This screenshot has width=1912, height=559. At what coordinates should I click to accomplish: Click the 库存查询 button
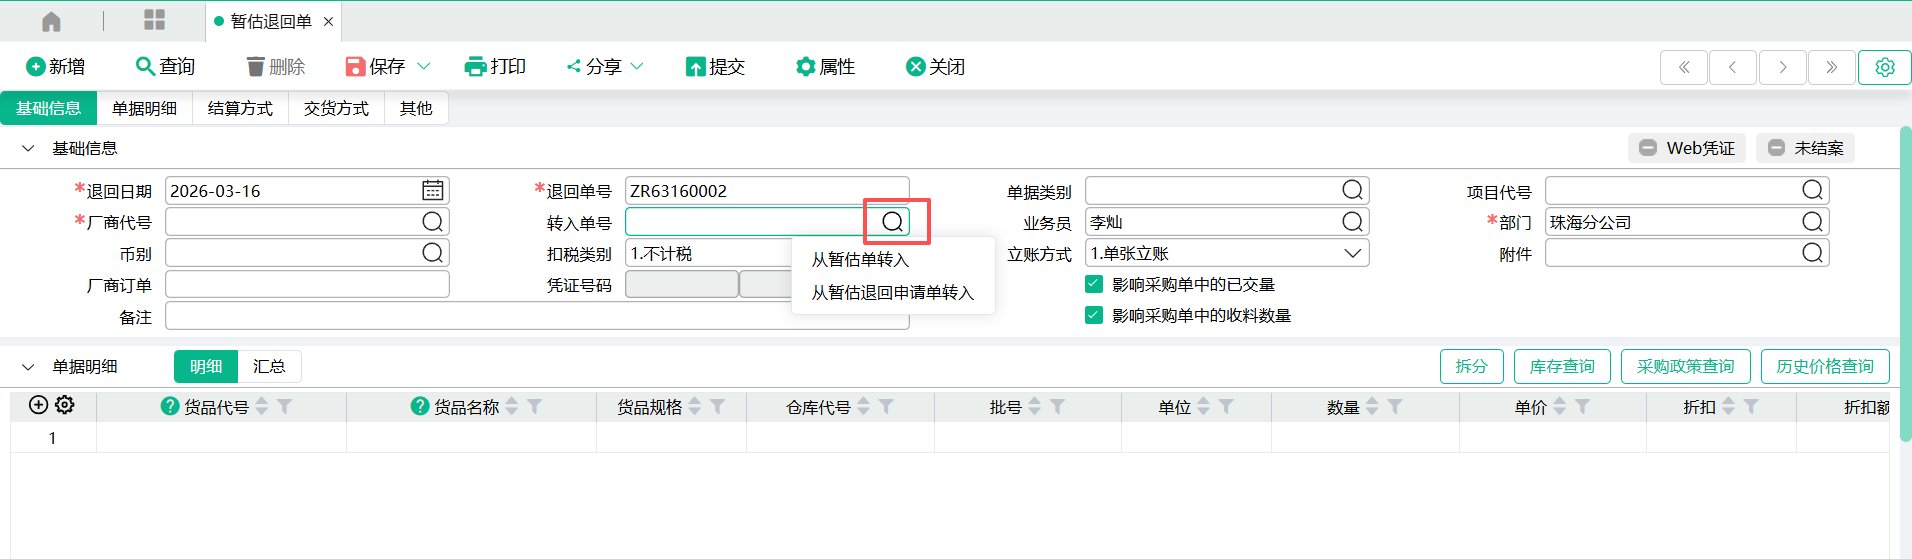1561,367
